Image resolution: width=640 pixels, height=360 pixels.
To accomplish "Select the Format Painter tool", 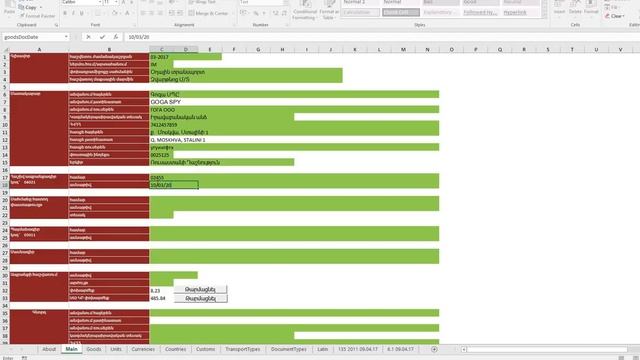I will point(37,16).
